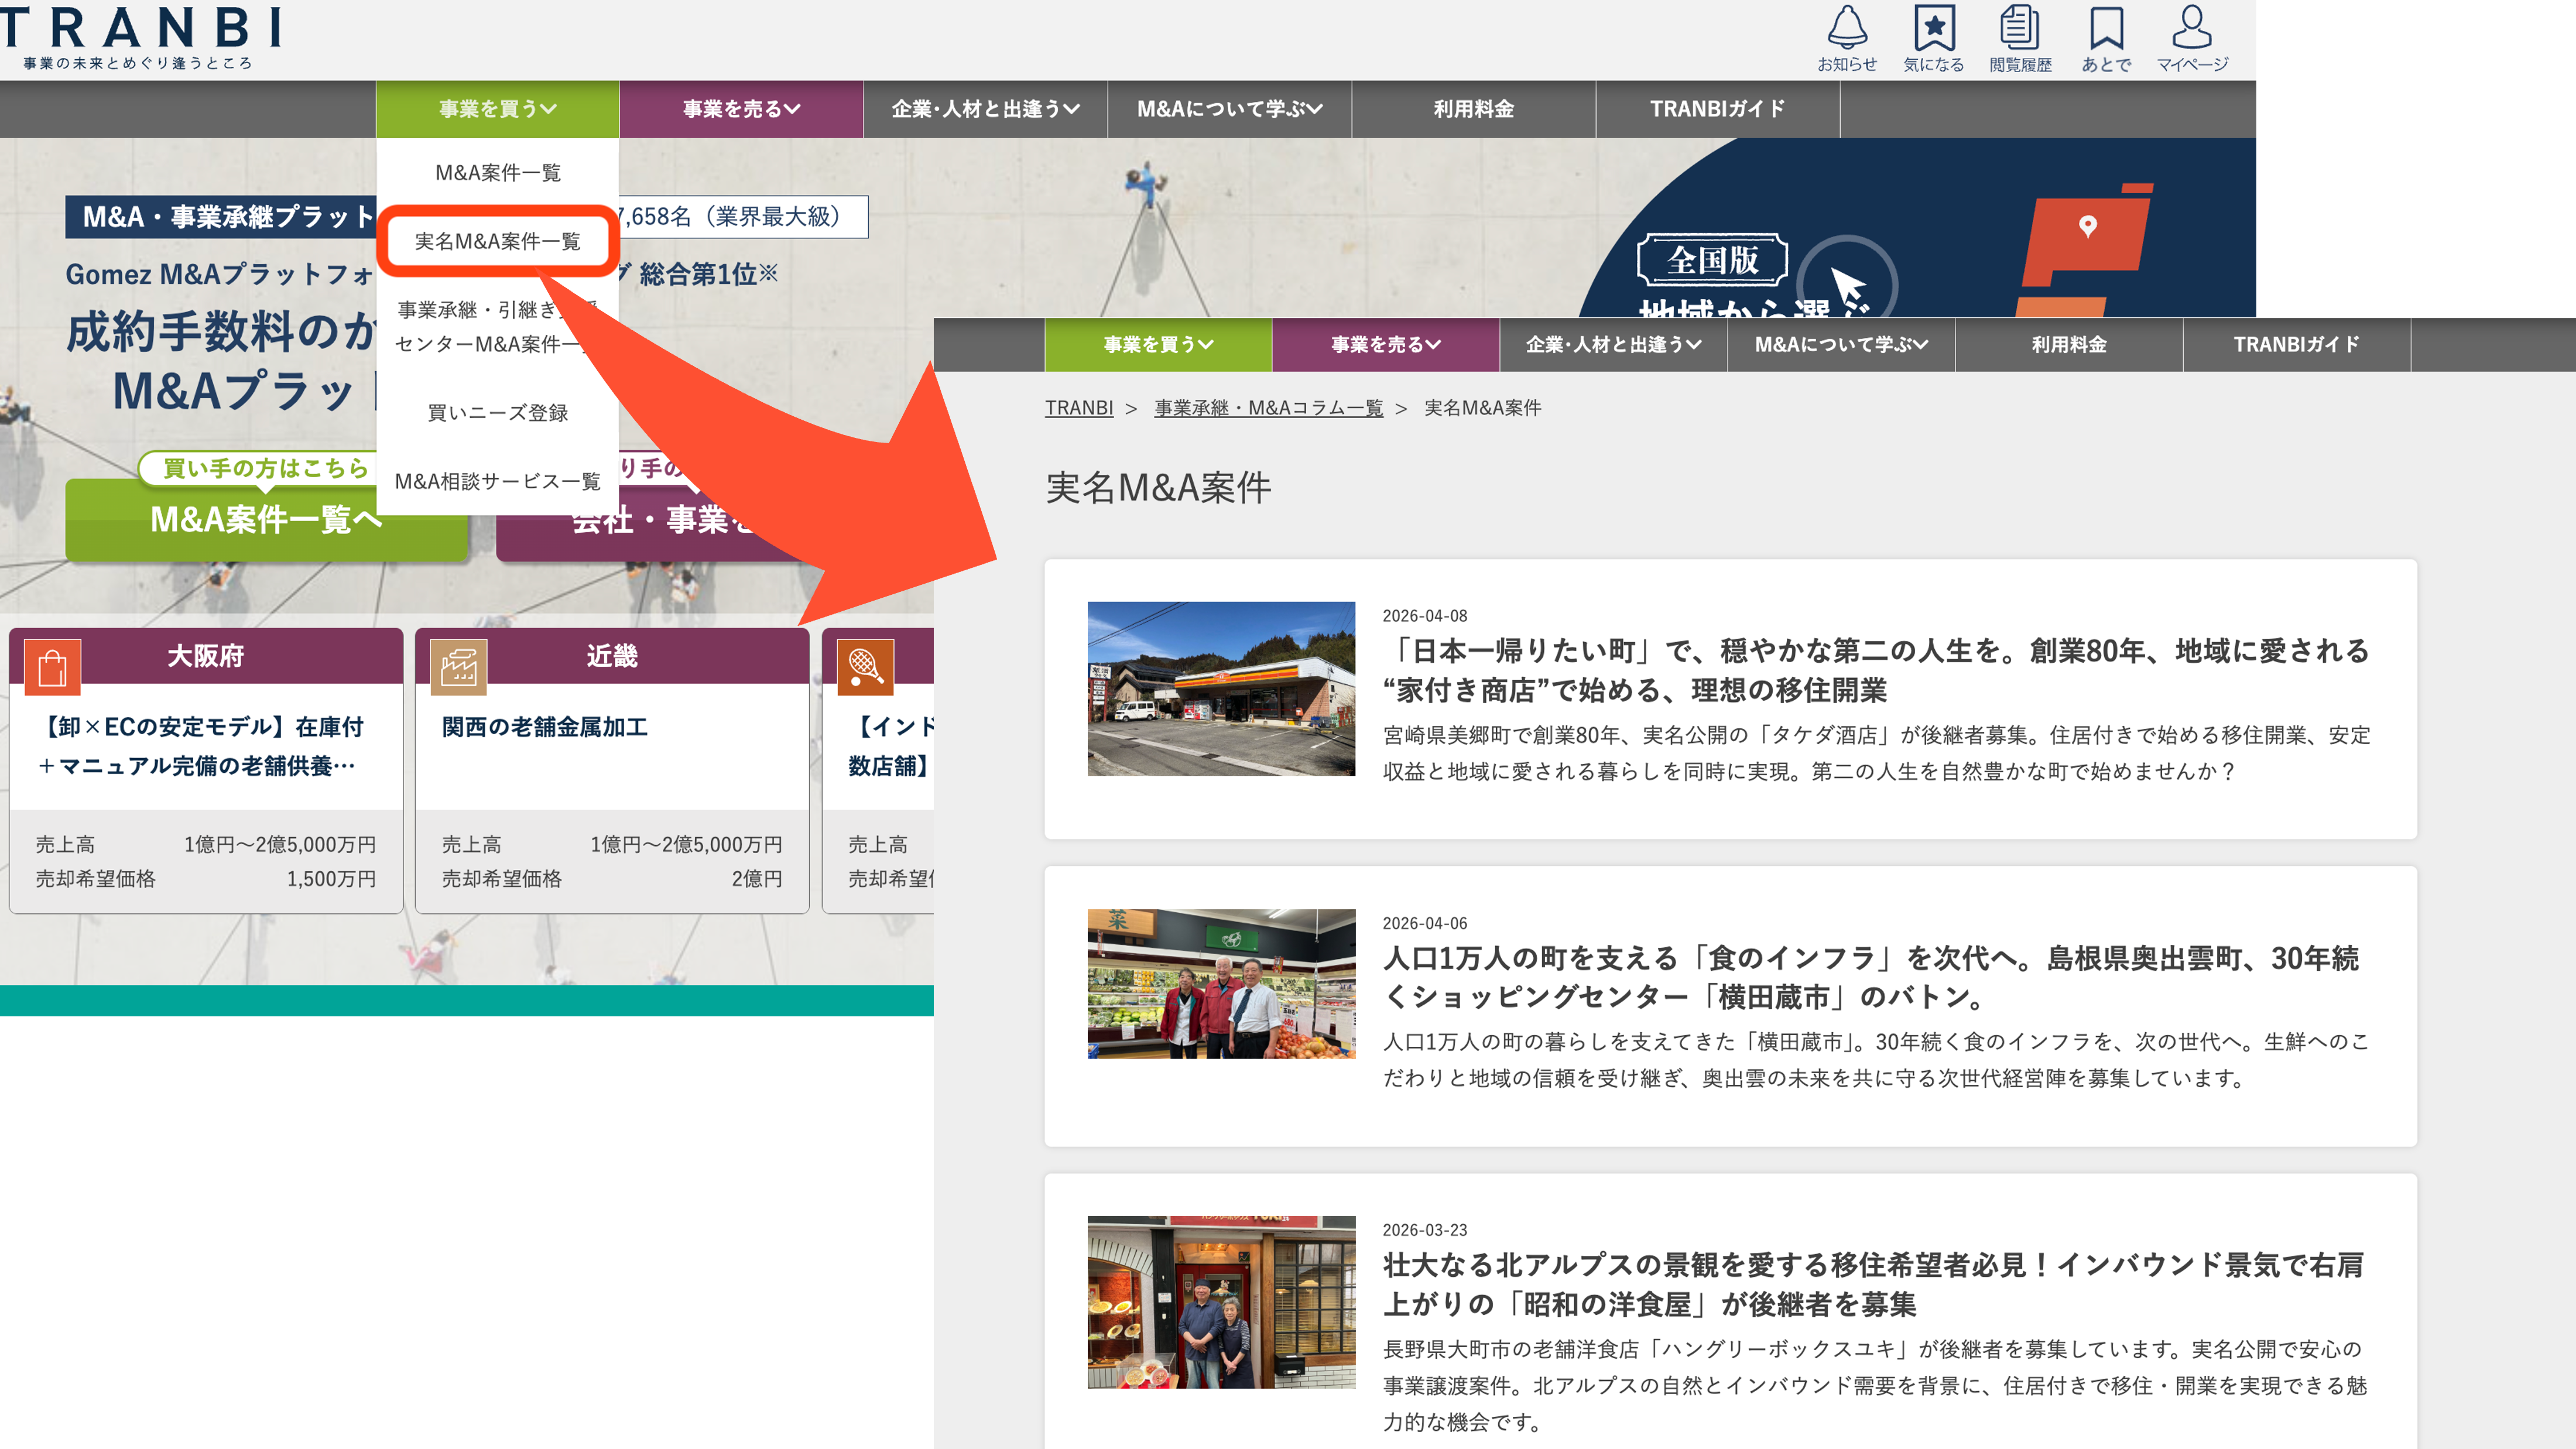Expand the top 事業を買う dropdown menu

click(497, 109)
